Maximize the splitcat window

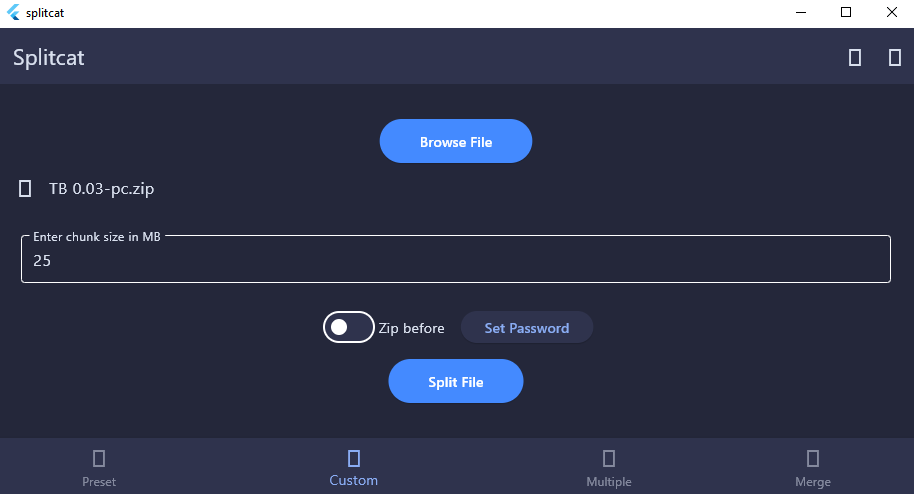click(x=846, y=13)
